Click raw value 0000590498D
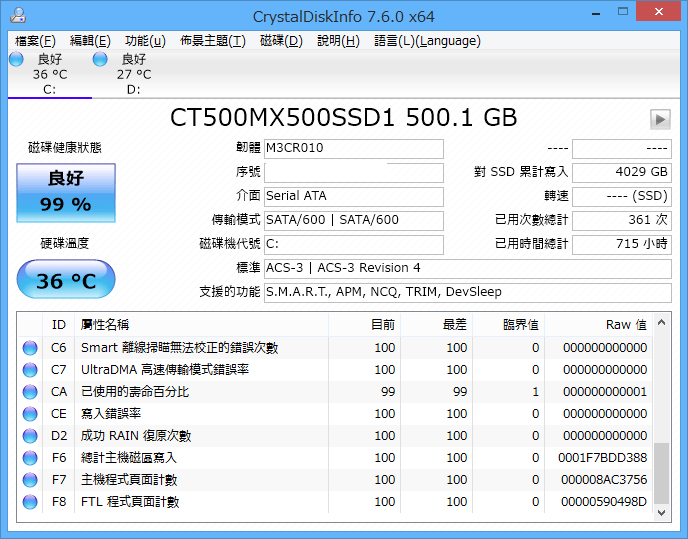Image resolution: width=688 pixels, height=539 pixels. tap(604, 502)
